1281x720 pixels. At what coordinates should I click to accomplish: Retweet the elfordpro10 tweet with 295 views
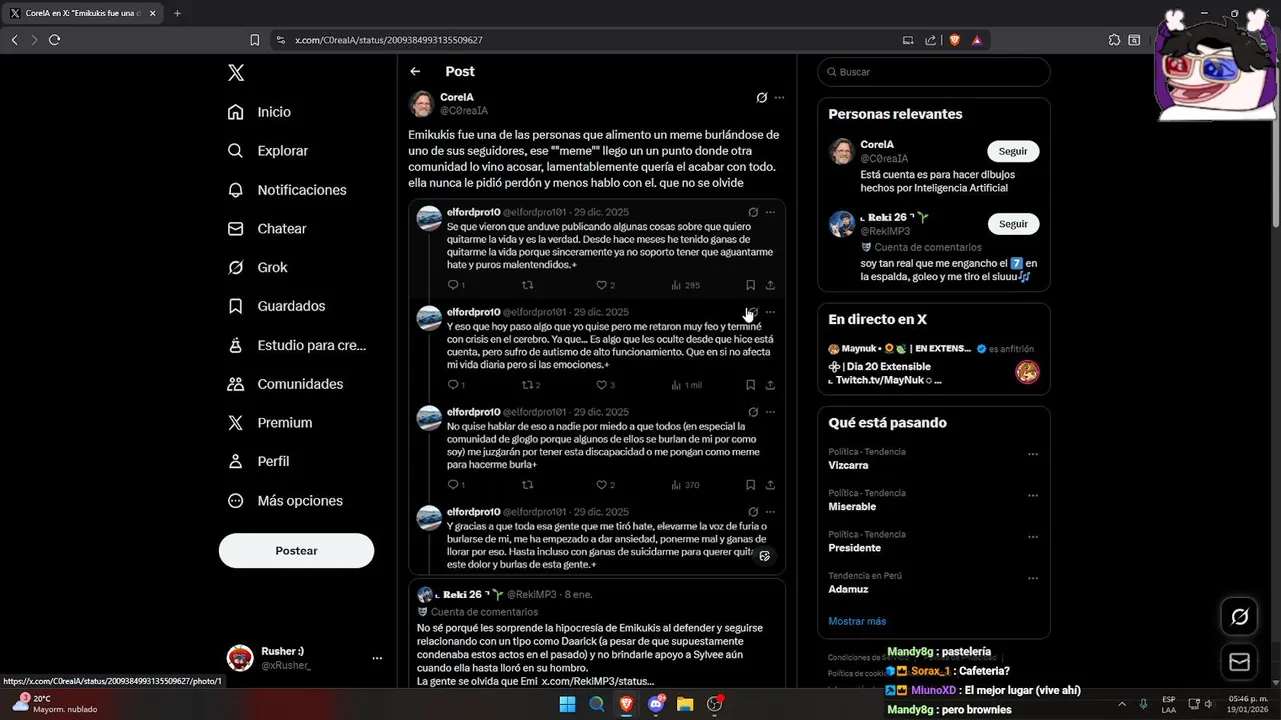[x=528, y=285]
